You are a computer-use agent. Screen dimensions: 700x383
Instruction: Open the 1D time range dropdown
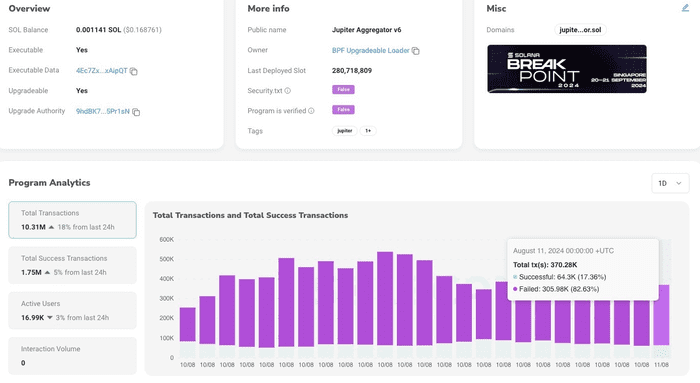click(x=670, y=183)
